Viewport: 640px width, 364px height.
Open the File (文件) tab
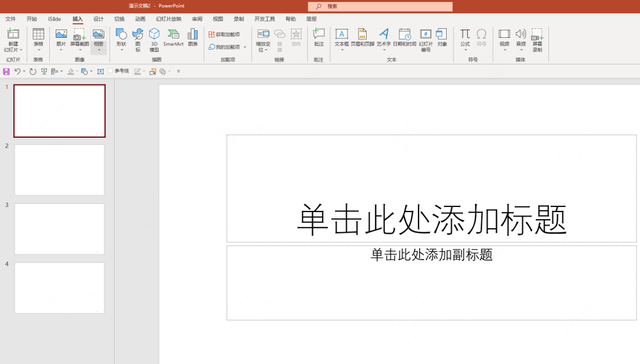11,19
